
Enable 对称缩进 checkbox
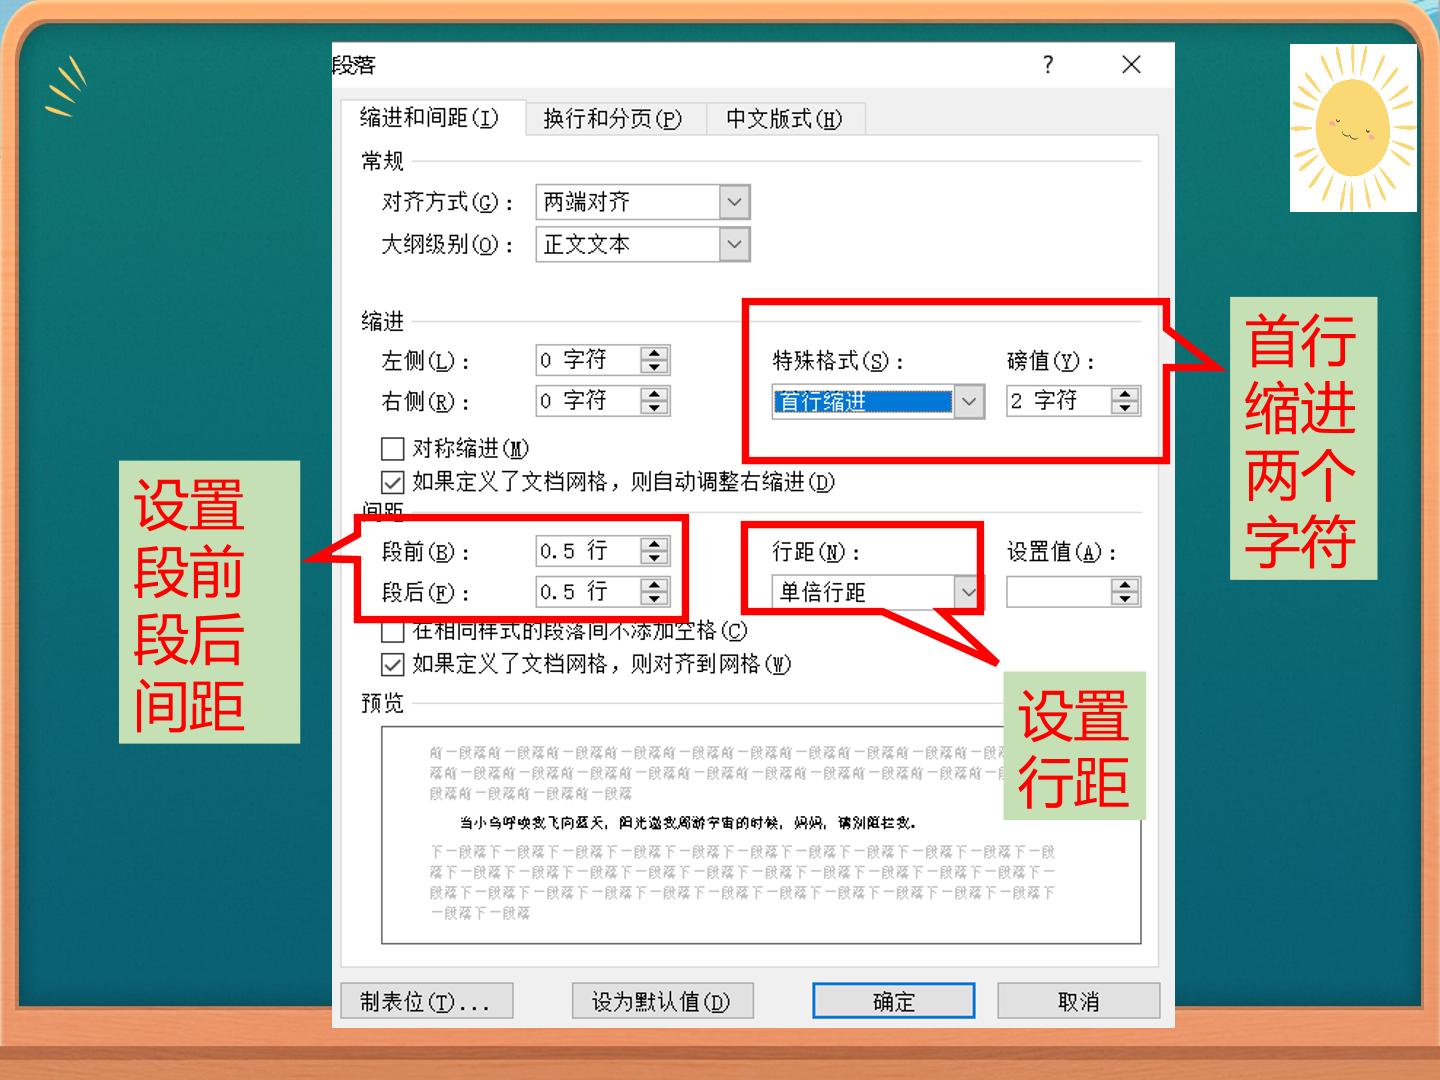[393, 448]
